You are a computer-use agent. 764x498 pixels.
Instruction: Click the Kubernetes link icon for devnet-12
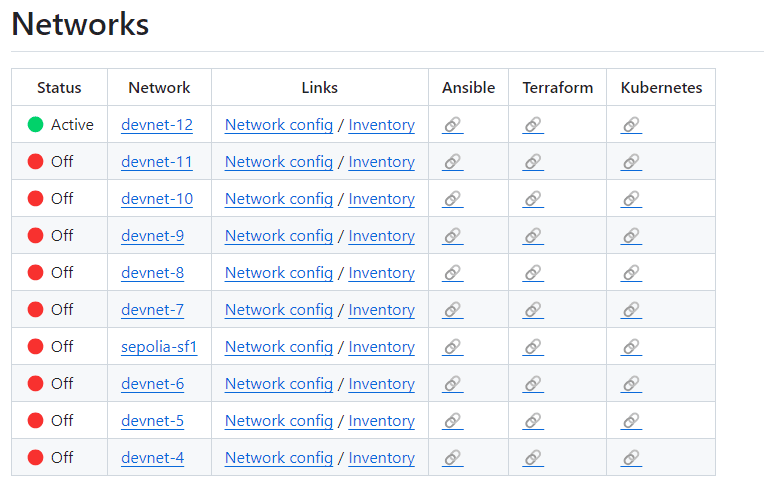pos(631,125)
